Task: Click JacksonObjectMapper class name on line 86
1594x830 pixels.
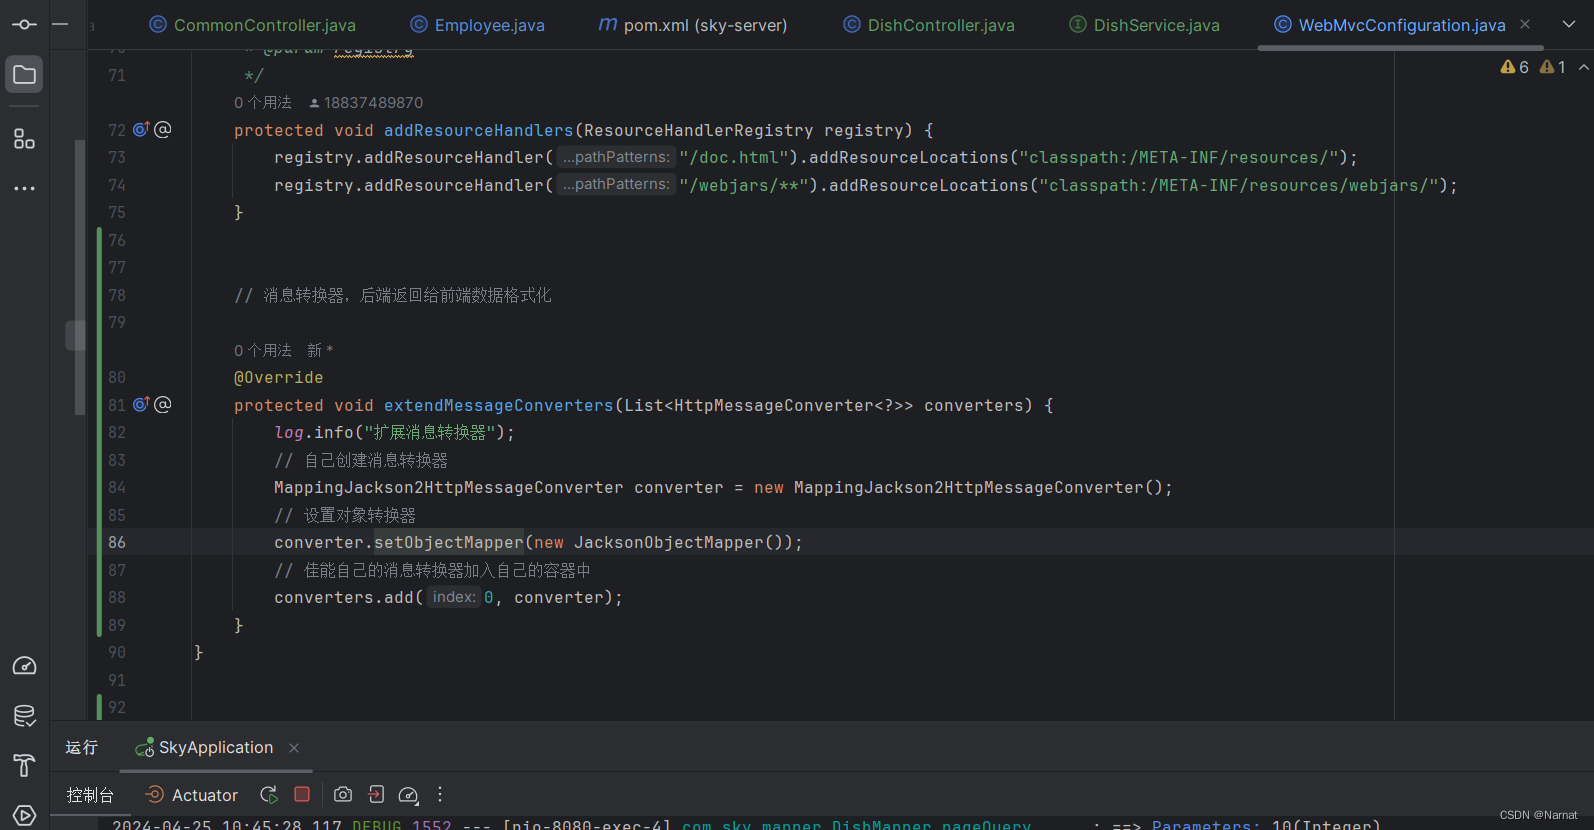Action: (x=668, y=542)
